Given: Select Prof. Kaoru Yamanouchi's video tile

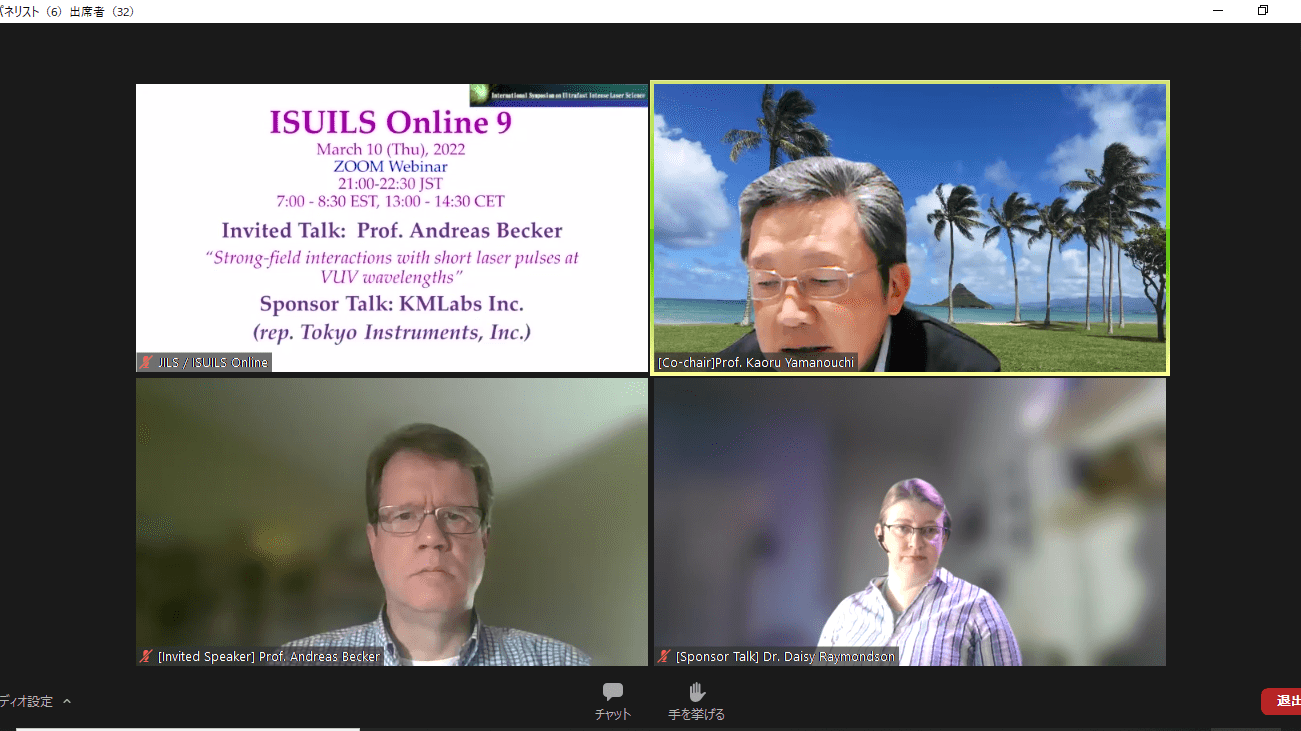Looking at the screenshot, I should tap(910, 228).
